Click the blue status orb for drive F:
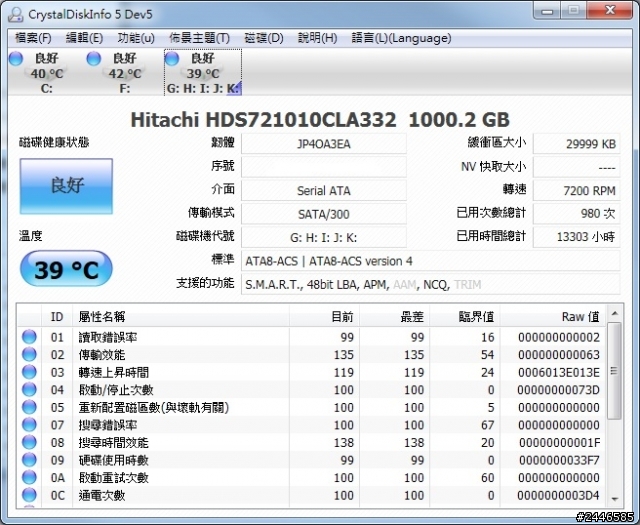This screenshot has width=640, height=525. click(x=94, y=60)
